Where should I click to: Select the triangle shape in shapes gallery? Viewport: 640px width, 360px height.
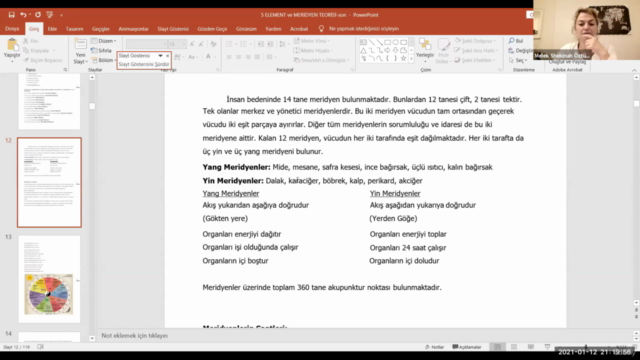363,50
